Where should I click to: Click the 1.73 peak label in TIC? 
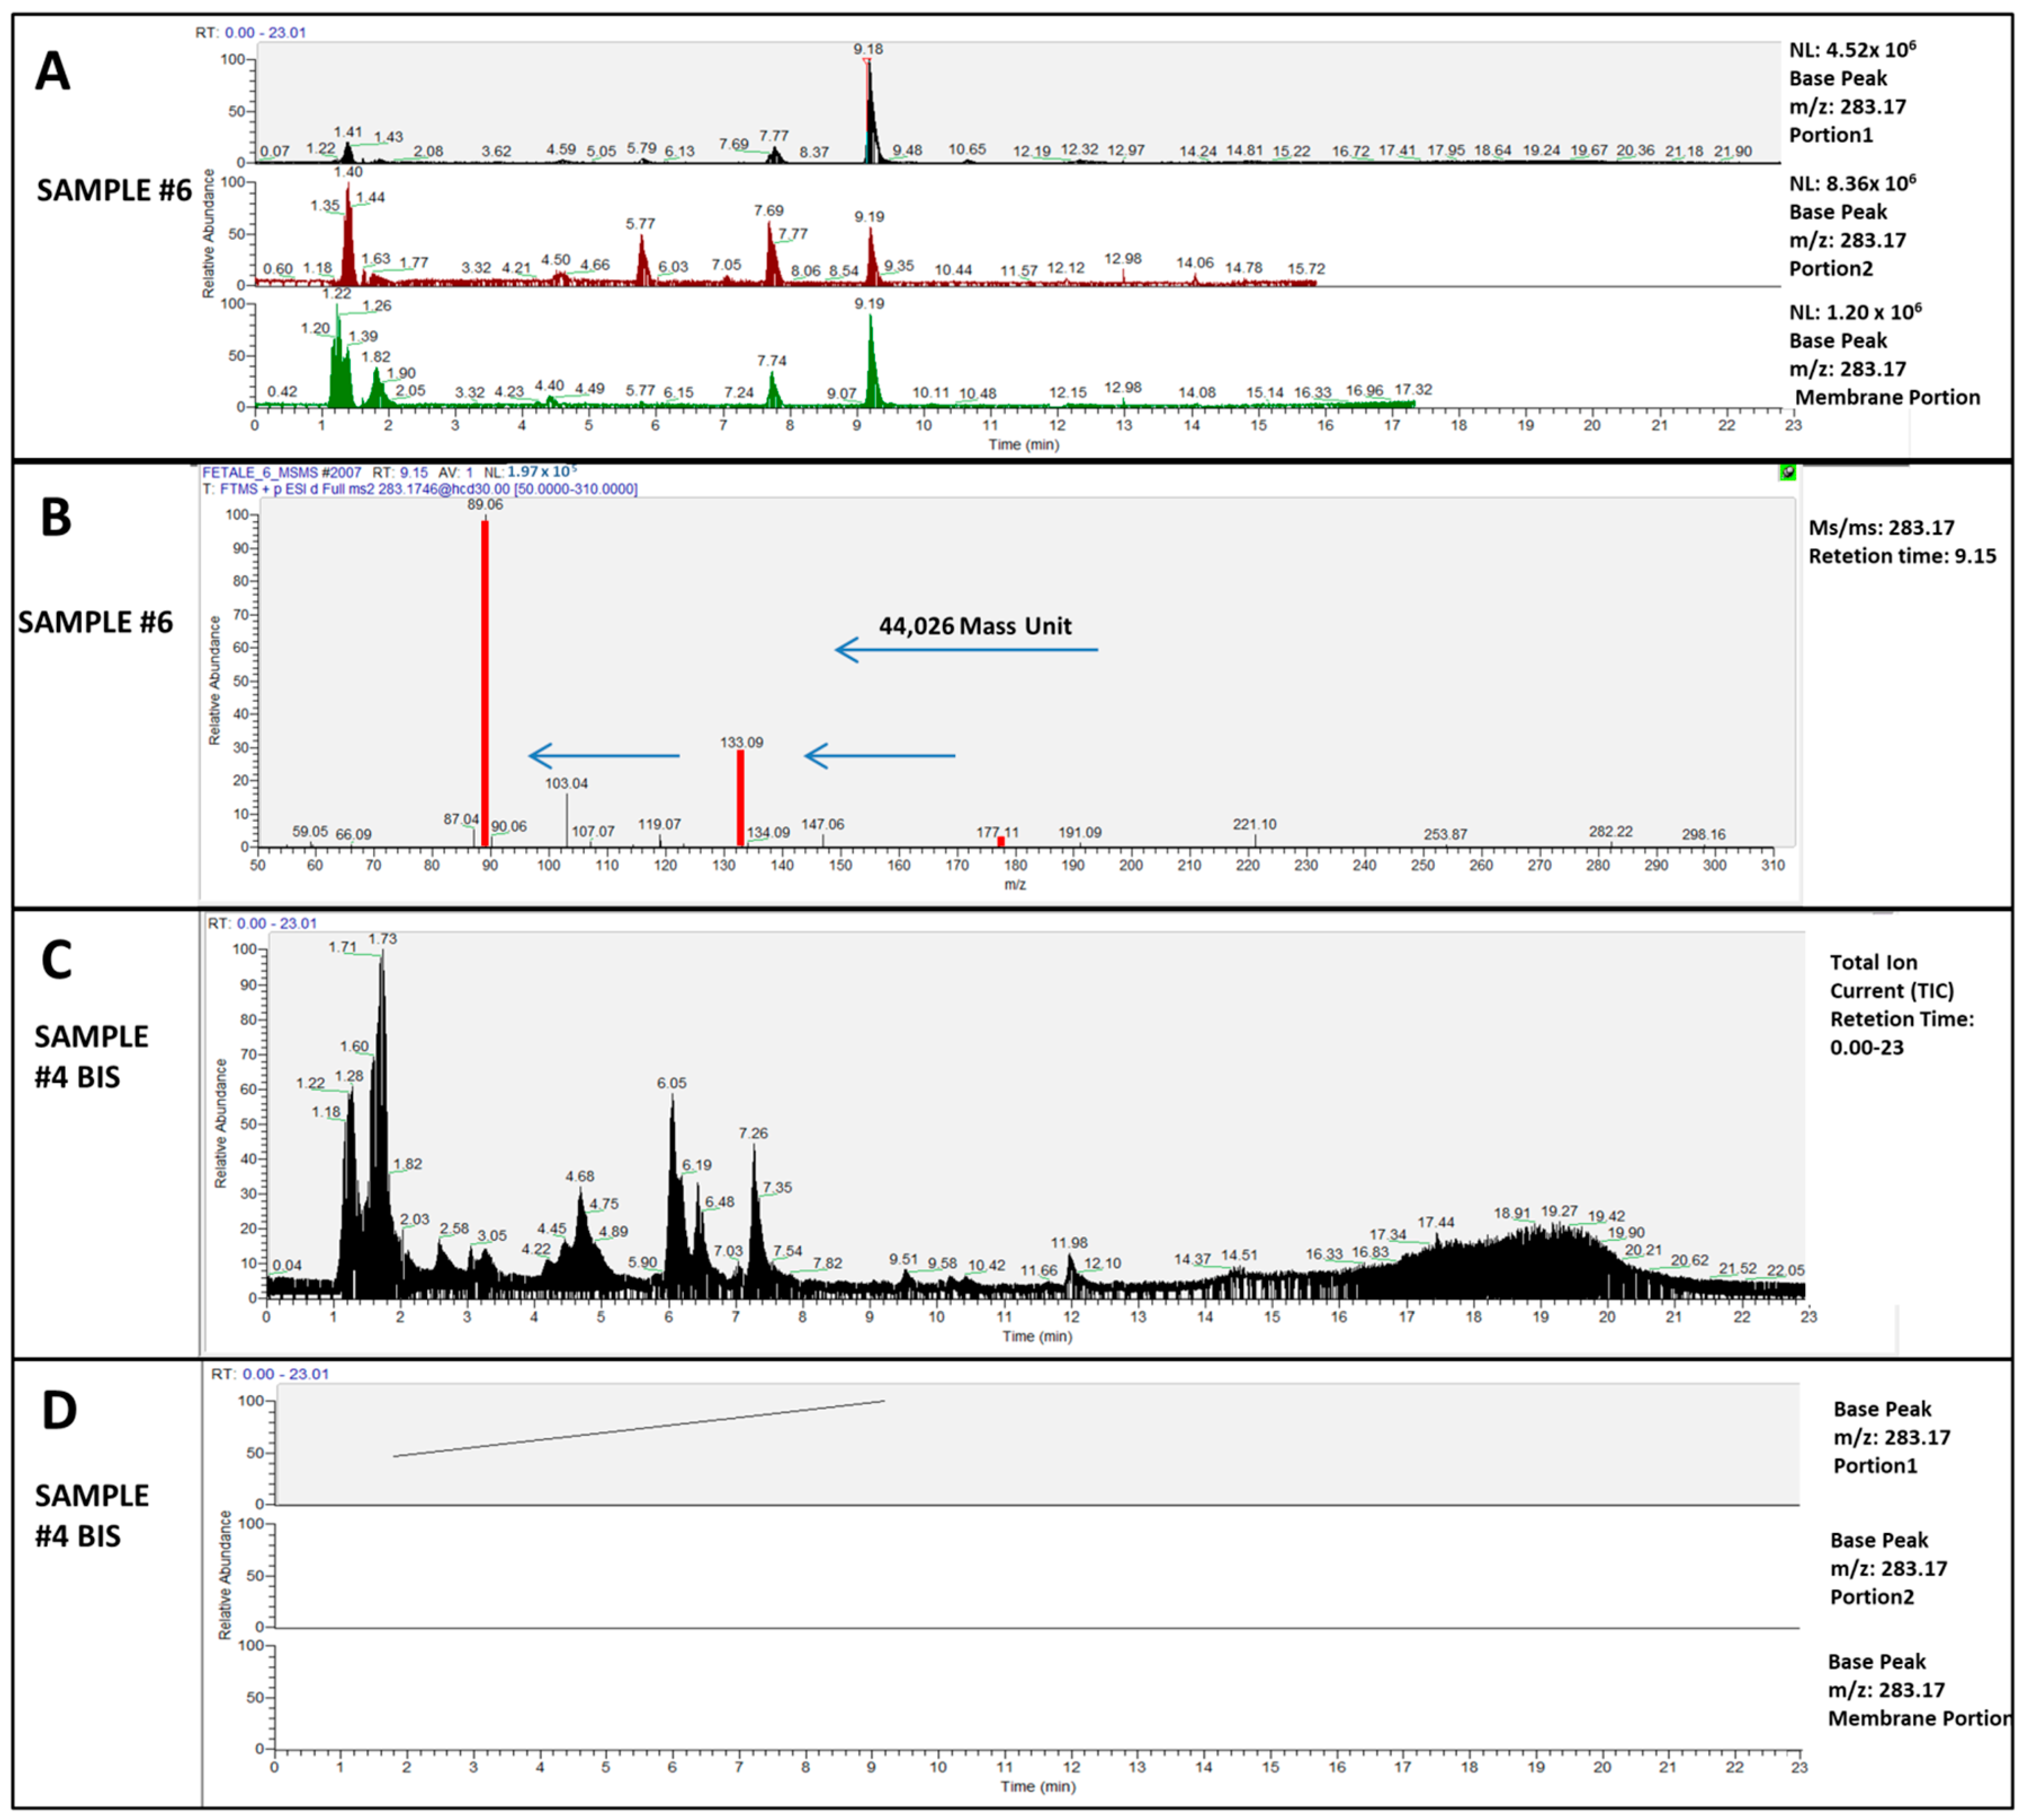pos(383,939)
